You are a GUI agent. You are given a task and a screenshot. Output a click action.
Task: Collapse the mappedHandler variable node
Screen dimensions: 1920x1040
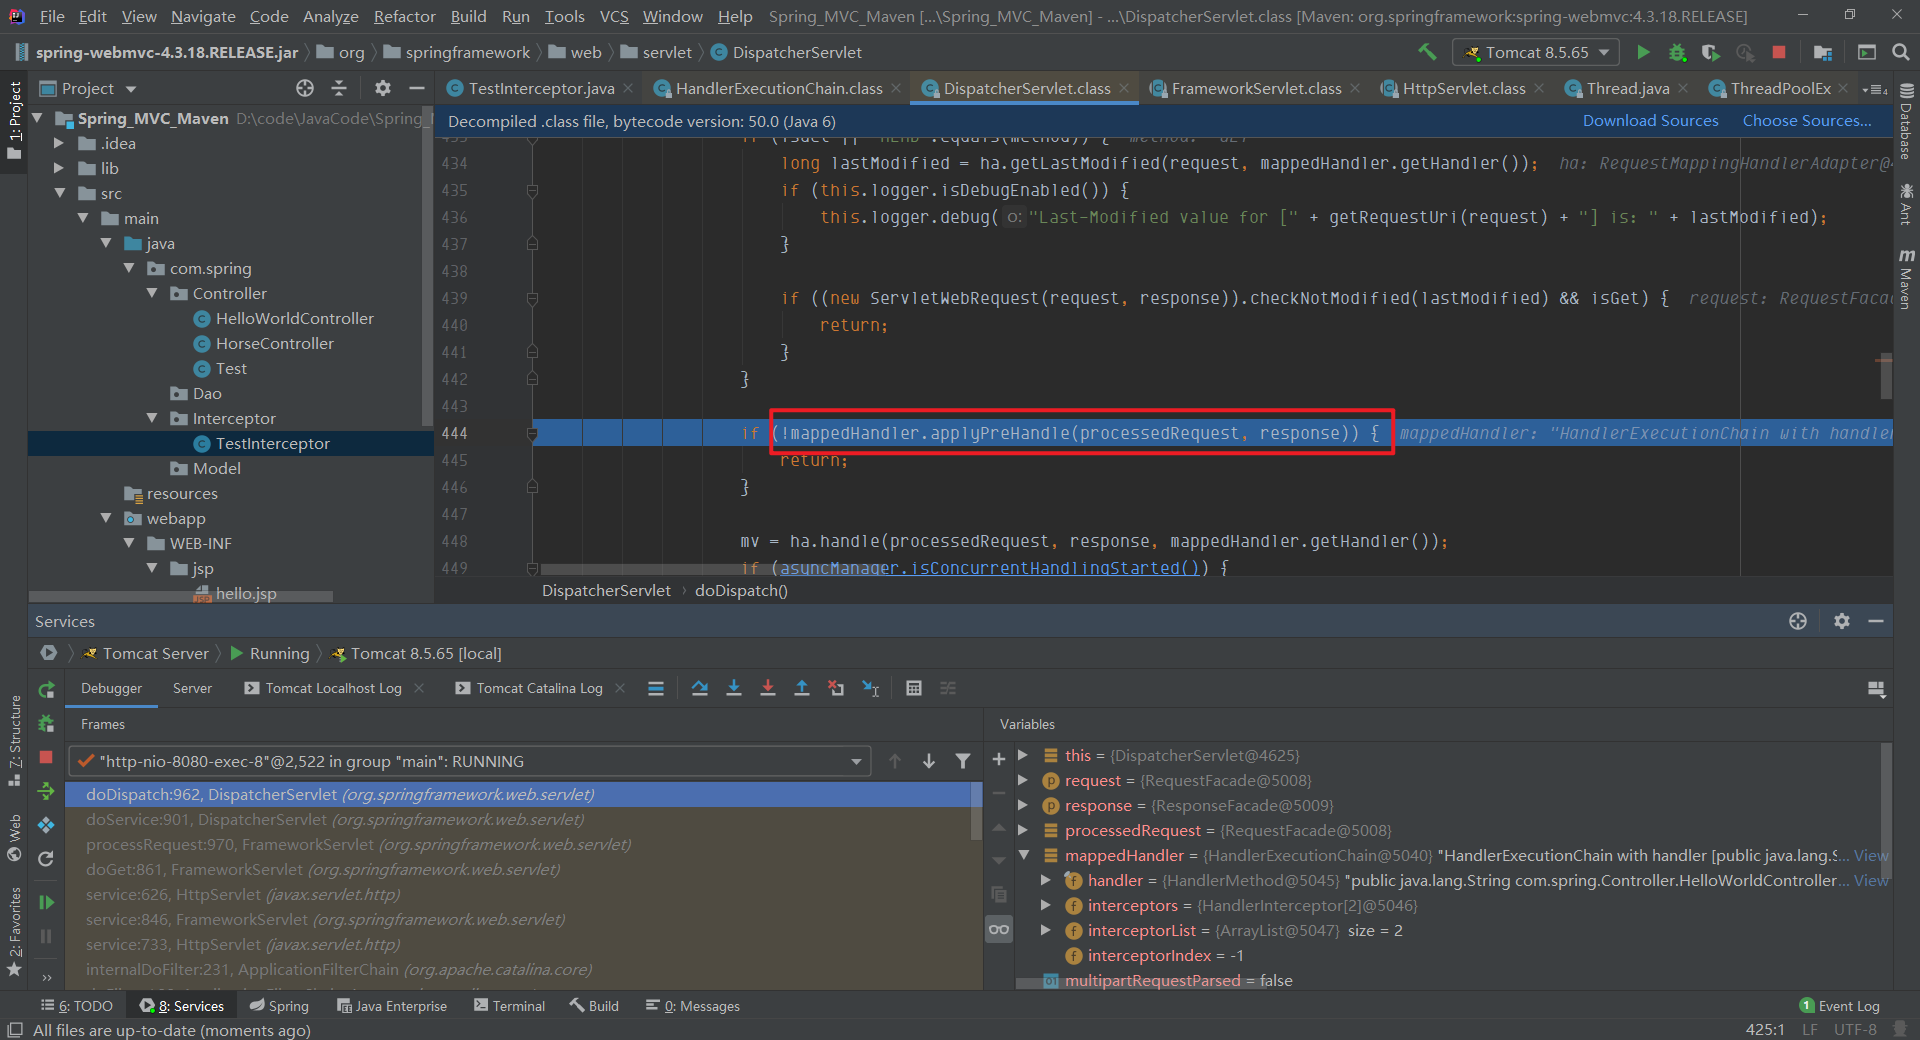[x=1024, y=855]
